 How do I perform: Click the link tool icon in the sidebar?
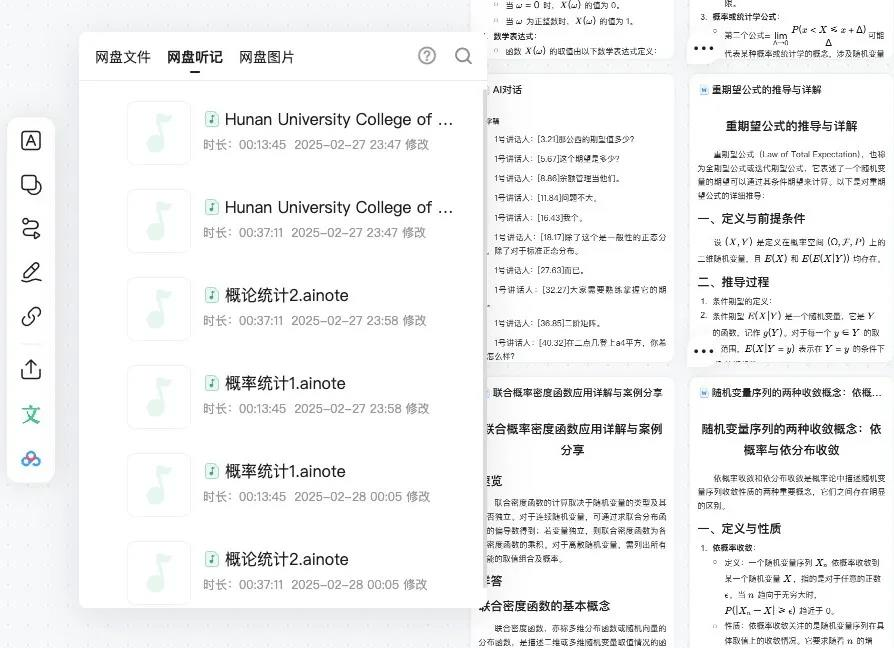(30, 315)
